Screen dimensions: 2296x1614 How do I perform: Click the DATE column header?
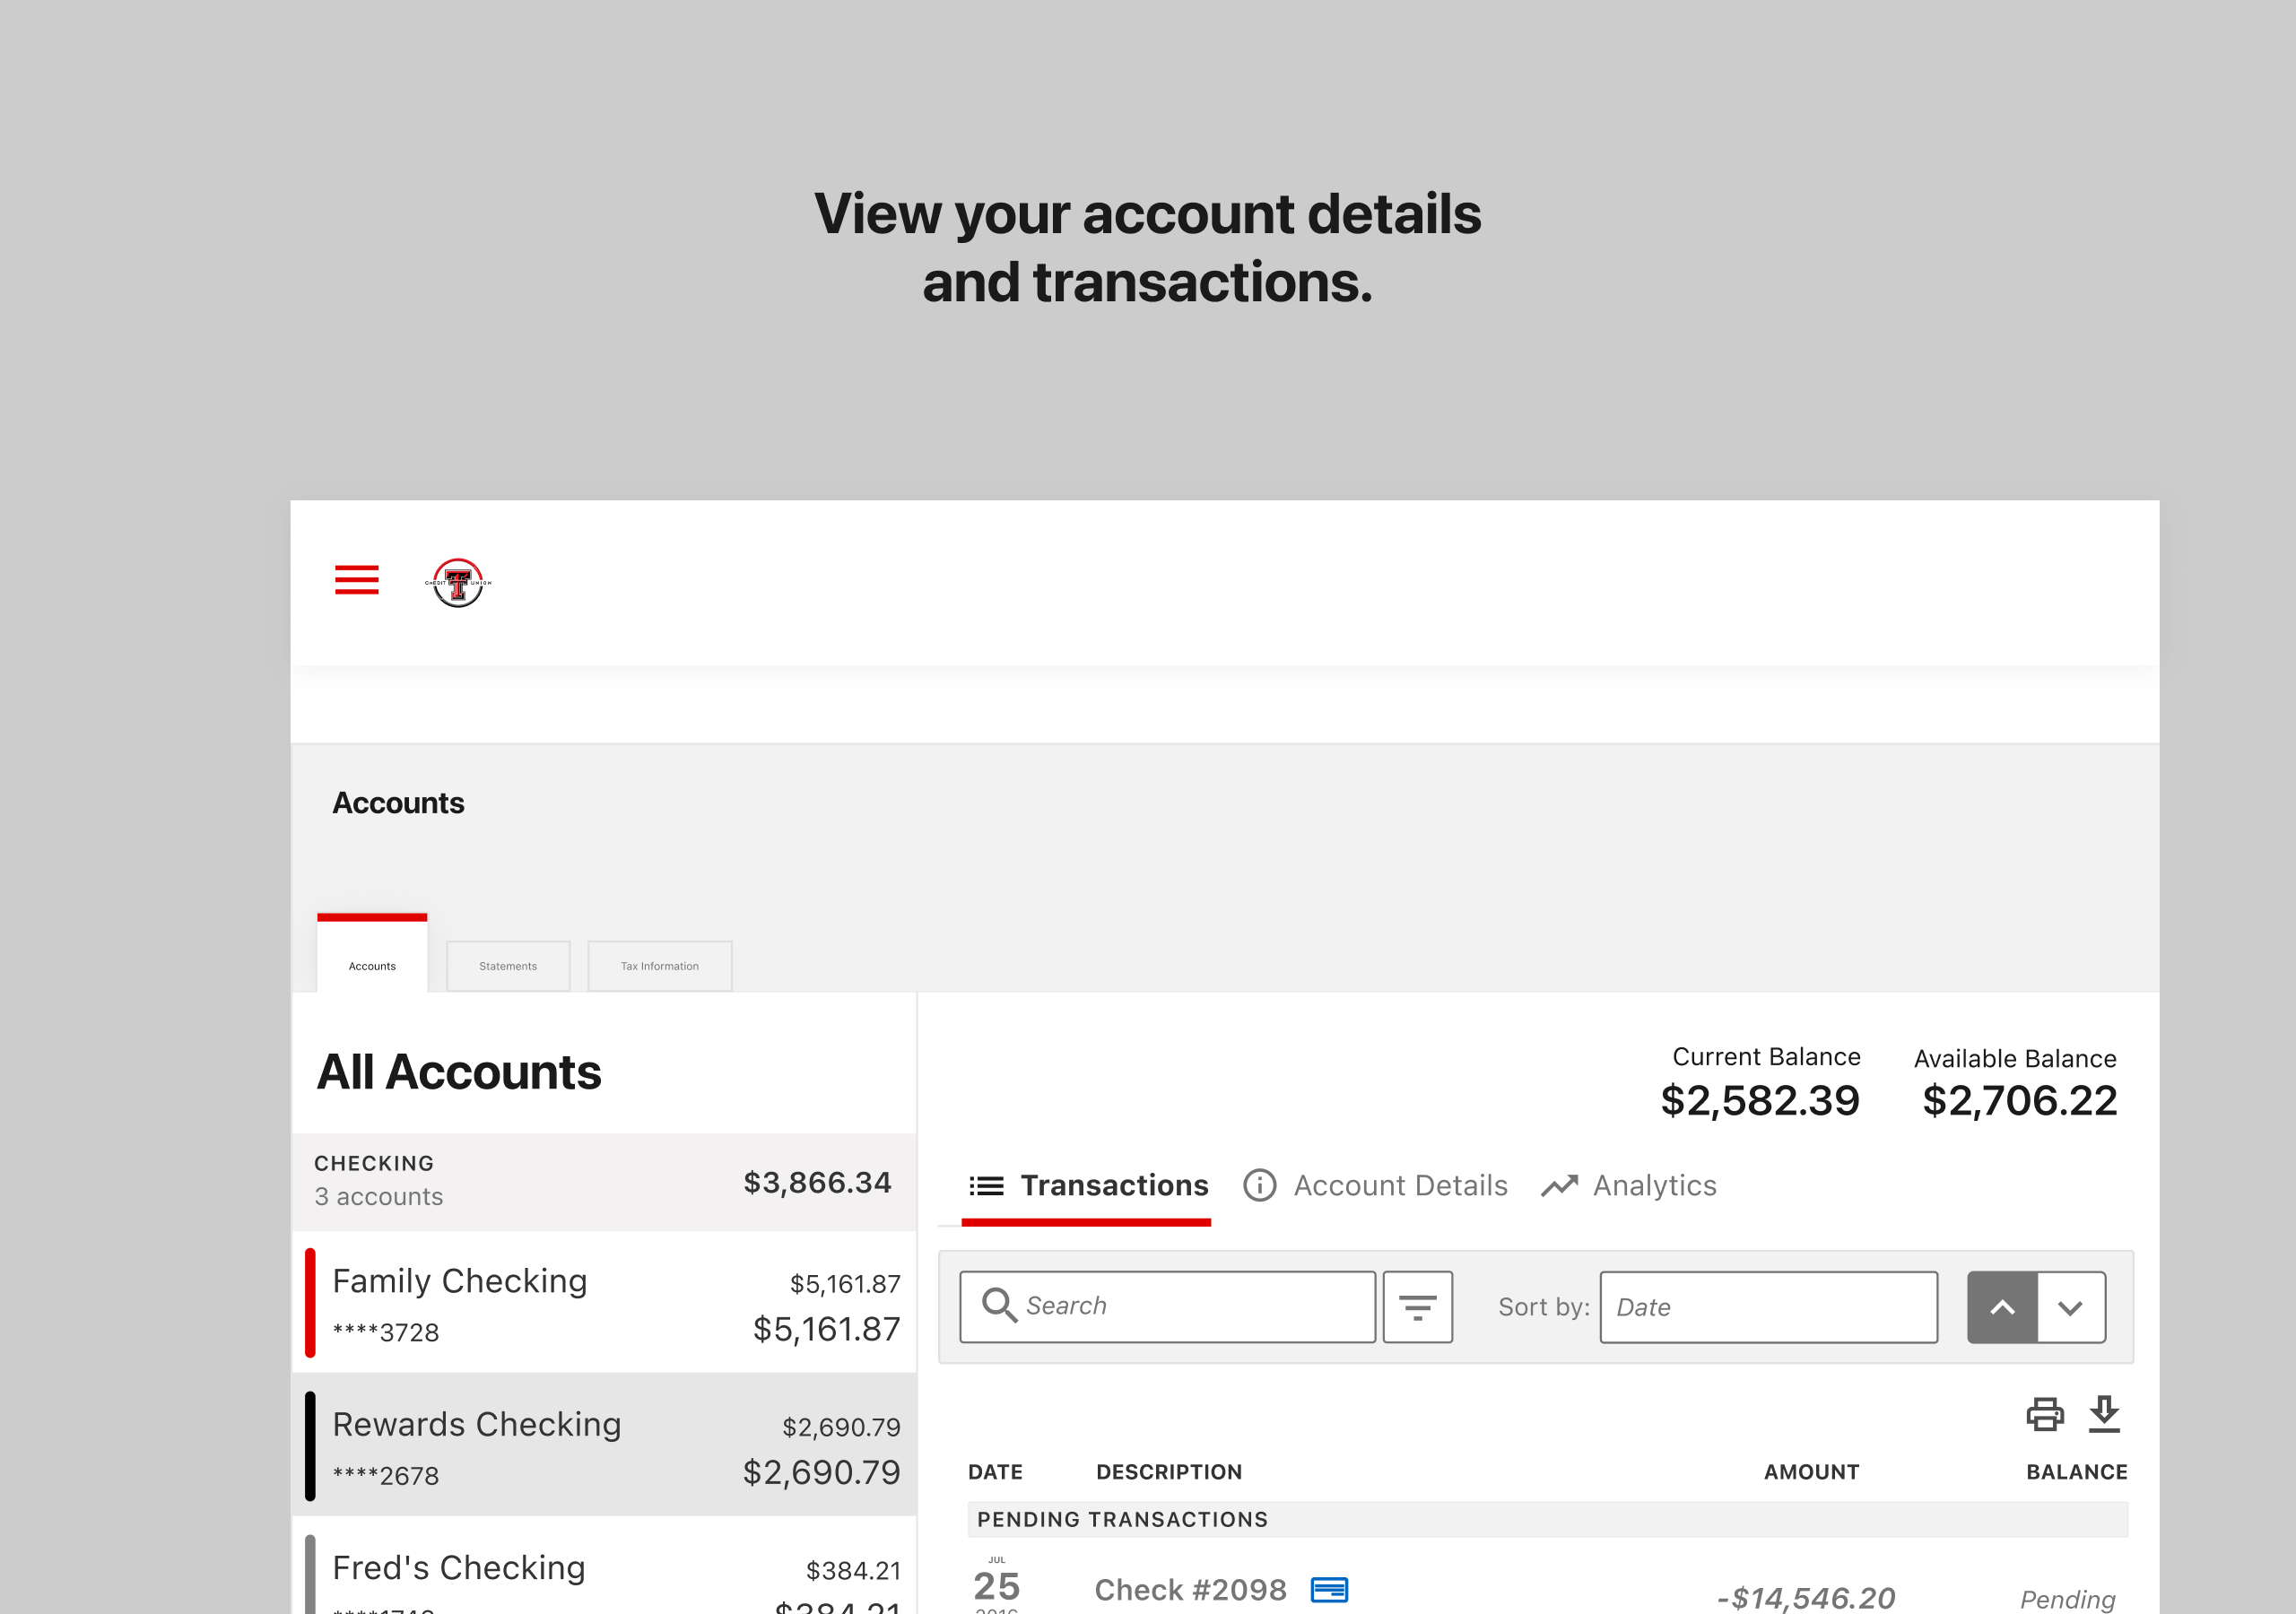point(995,1472)
